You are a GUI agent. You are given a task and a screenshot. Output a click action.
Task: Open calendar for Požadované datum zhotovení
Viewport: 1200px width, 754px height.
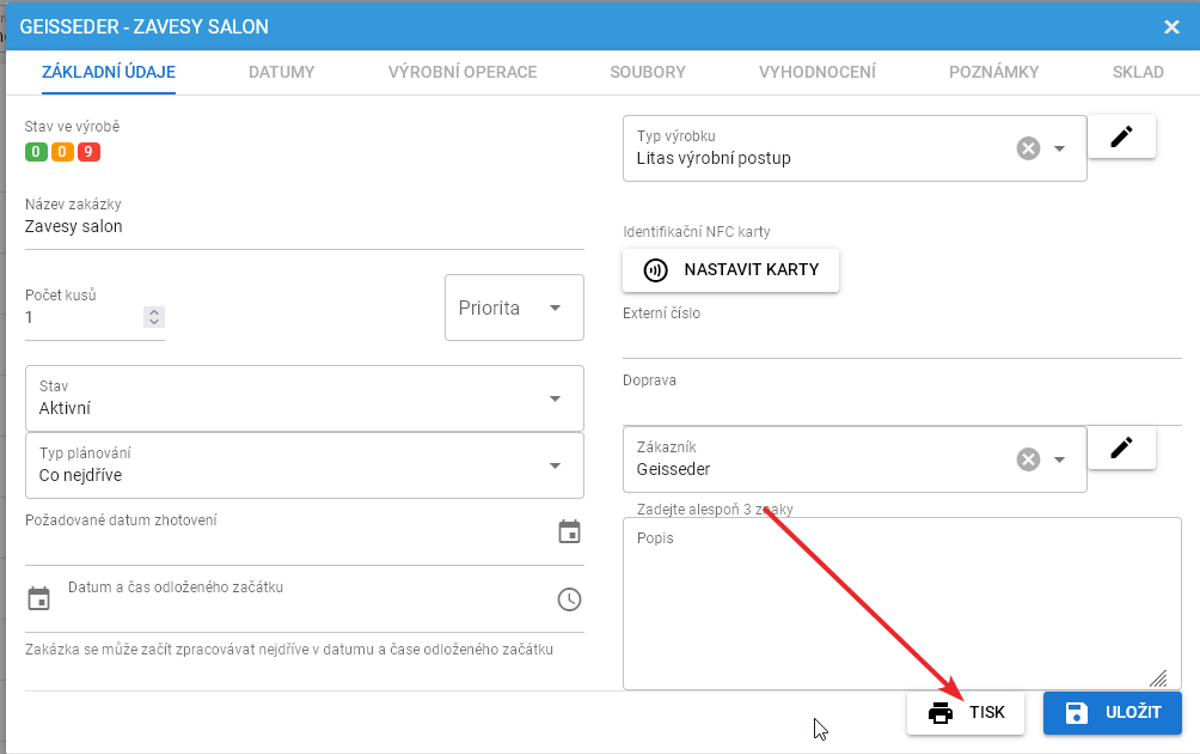[x=569, y=532]
